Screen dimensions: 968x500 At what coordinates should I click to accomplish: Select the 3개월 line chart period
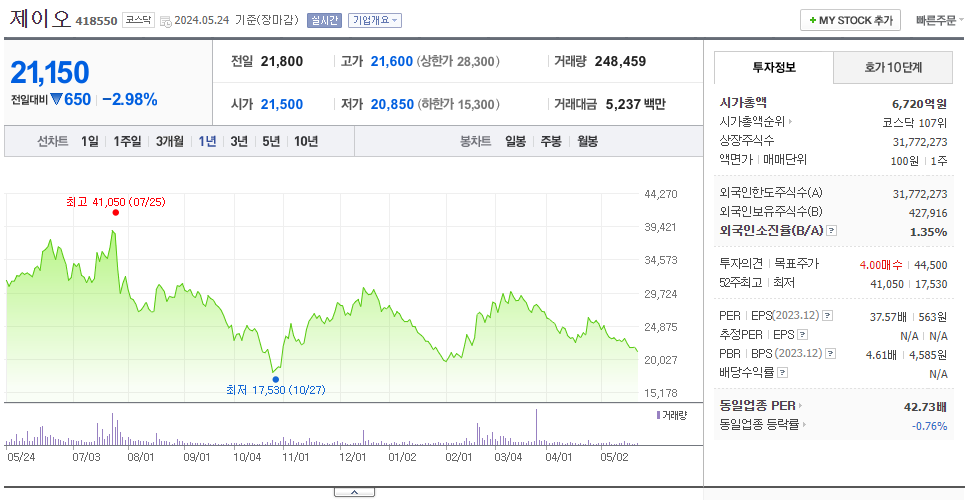coord(170,141)
